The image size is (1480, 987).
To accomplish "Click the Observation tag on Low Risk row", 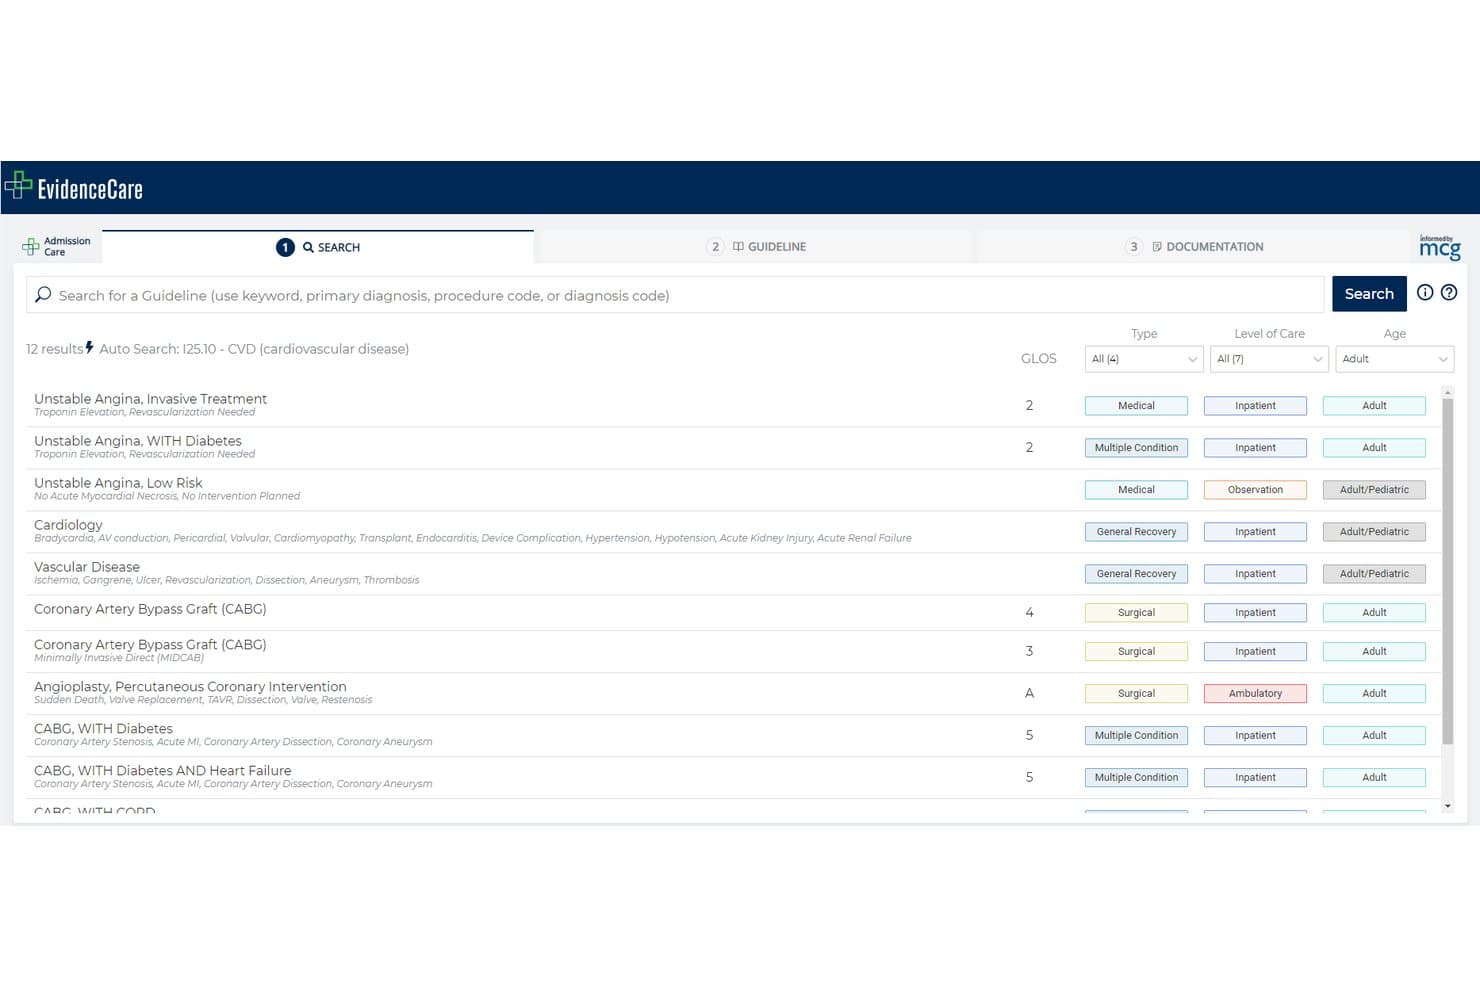I will 1255,490.
